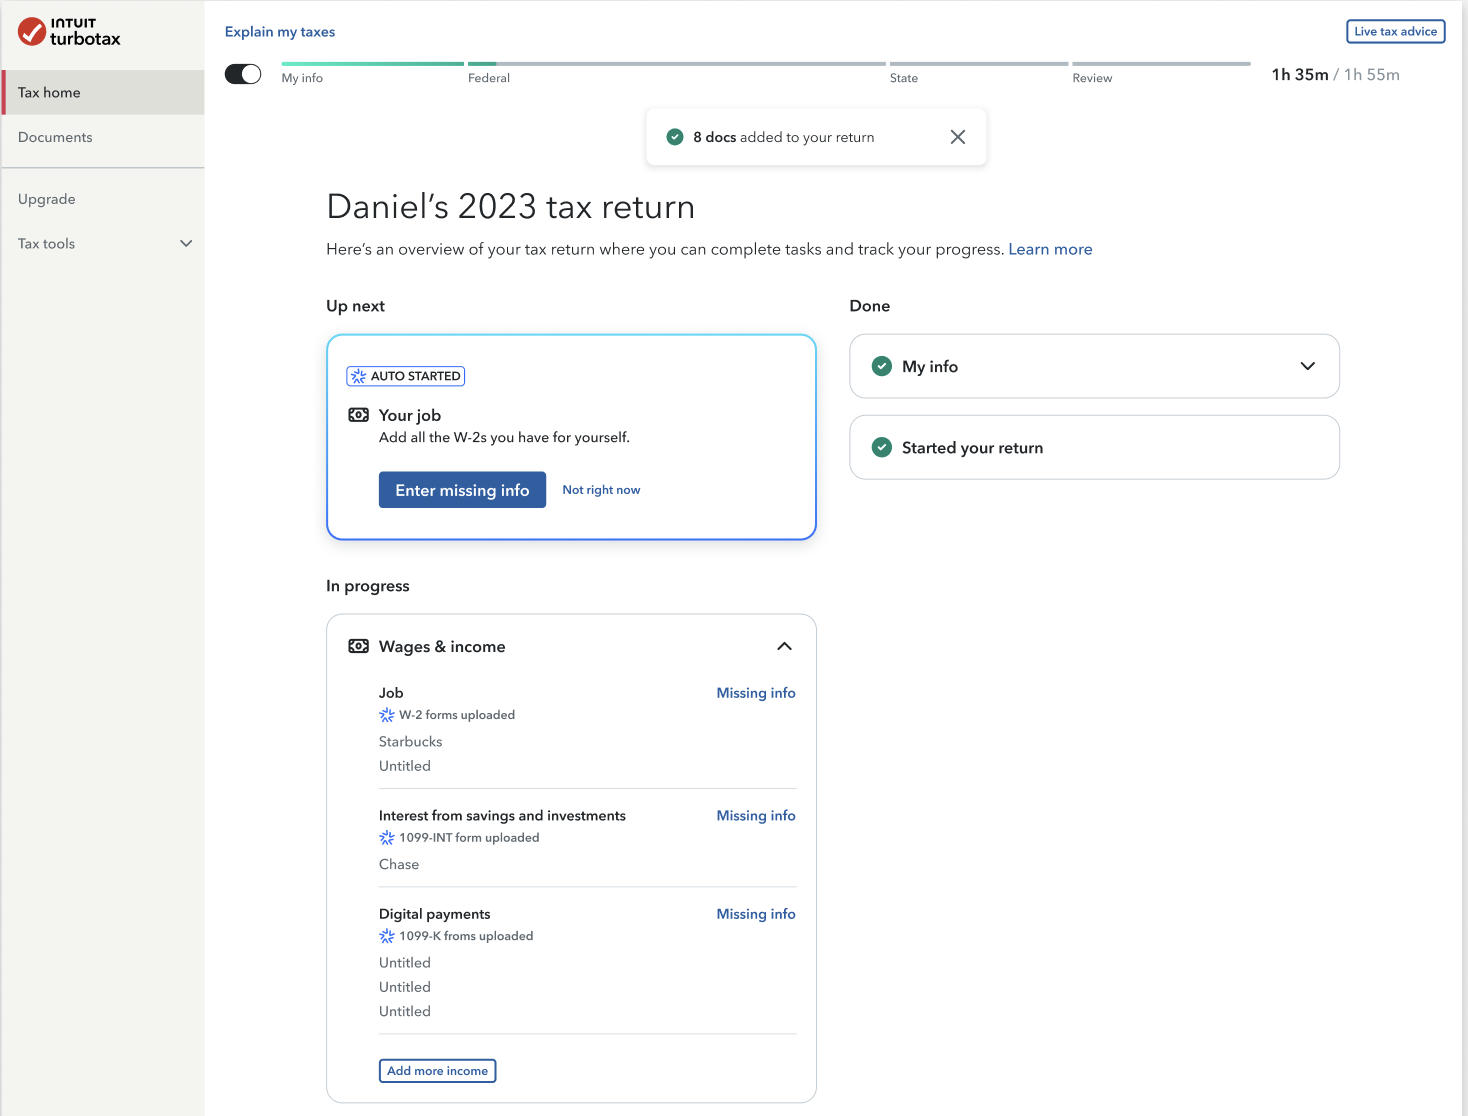The width and height of the screenshot is (1468, 1116).
Task: Collapse the Wages & income section
Action: click(784, 646)
